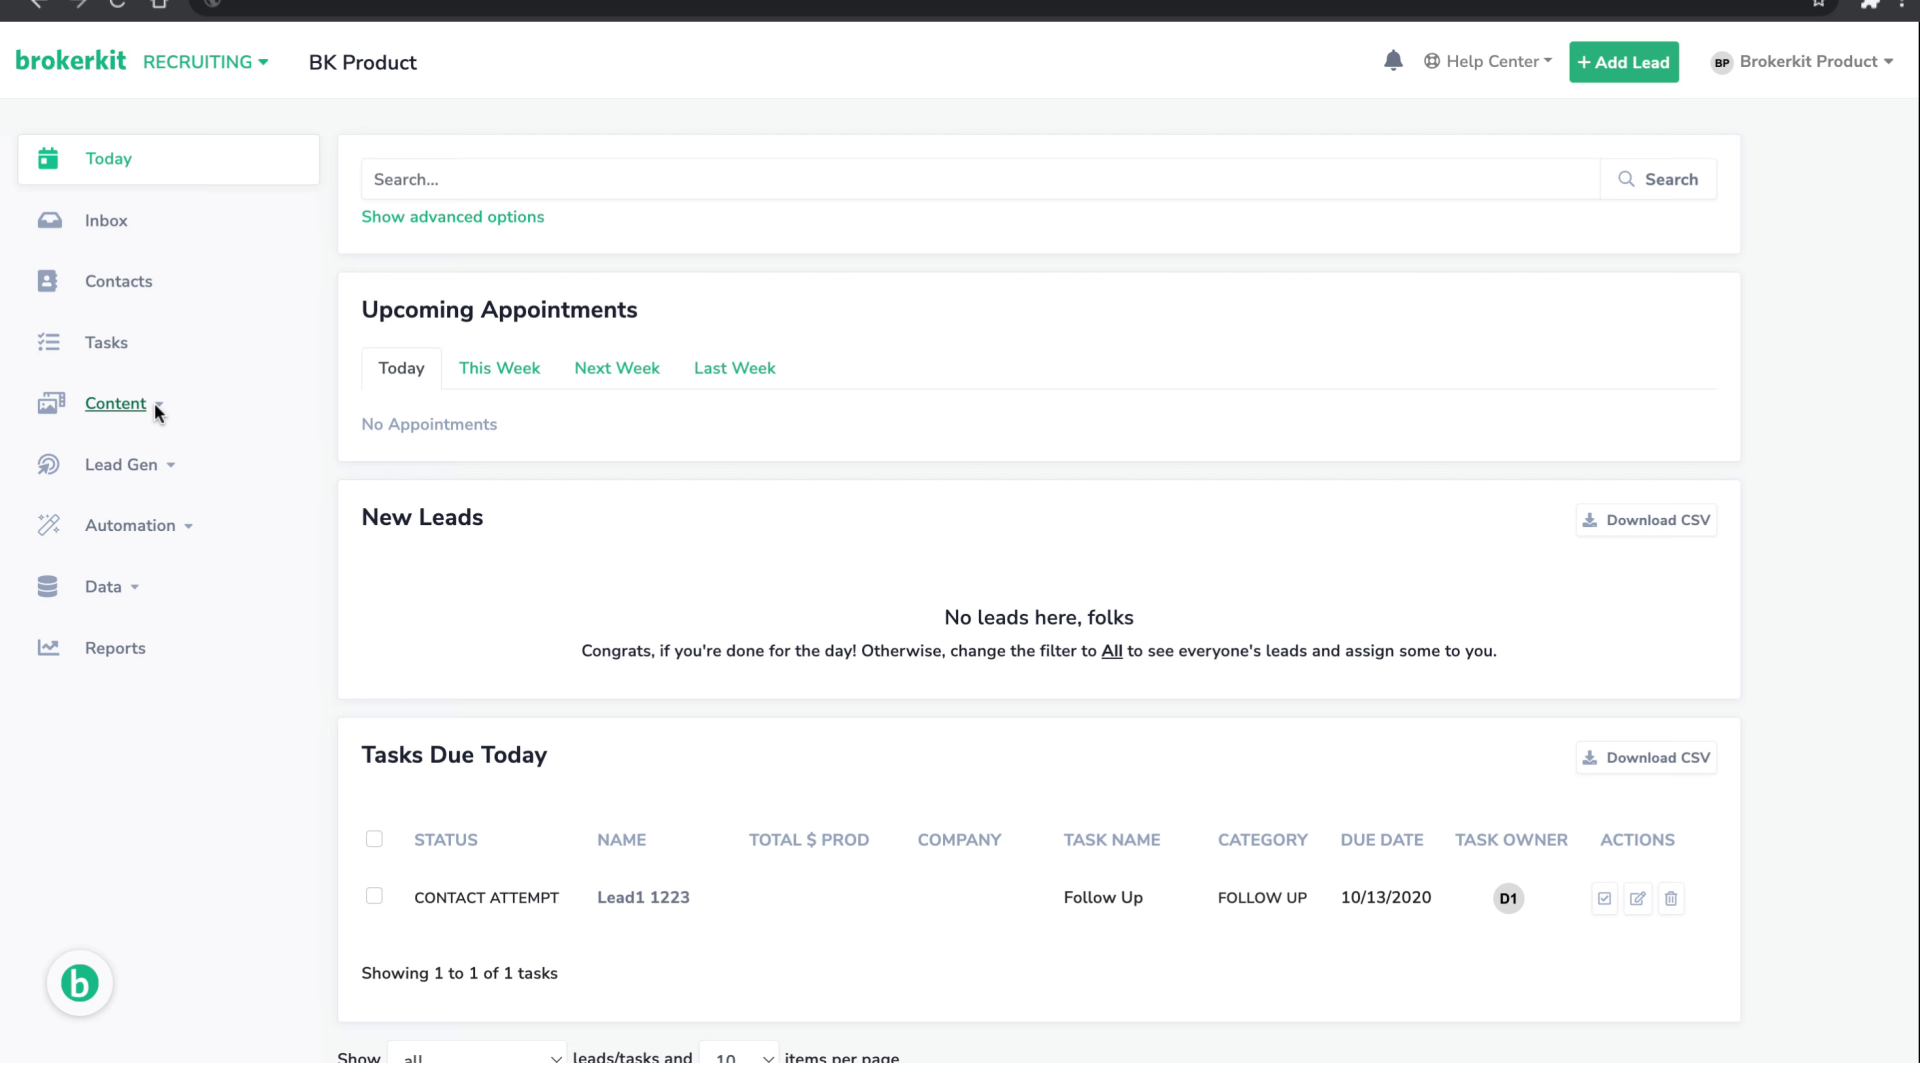Click the Search button

coord(1658,179)
